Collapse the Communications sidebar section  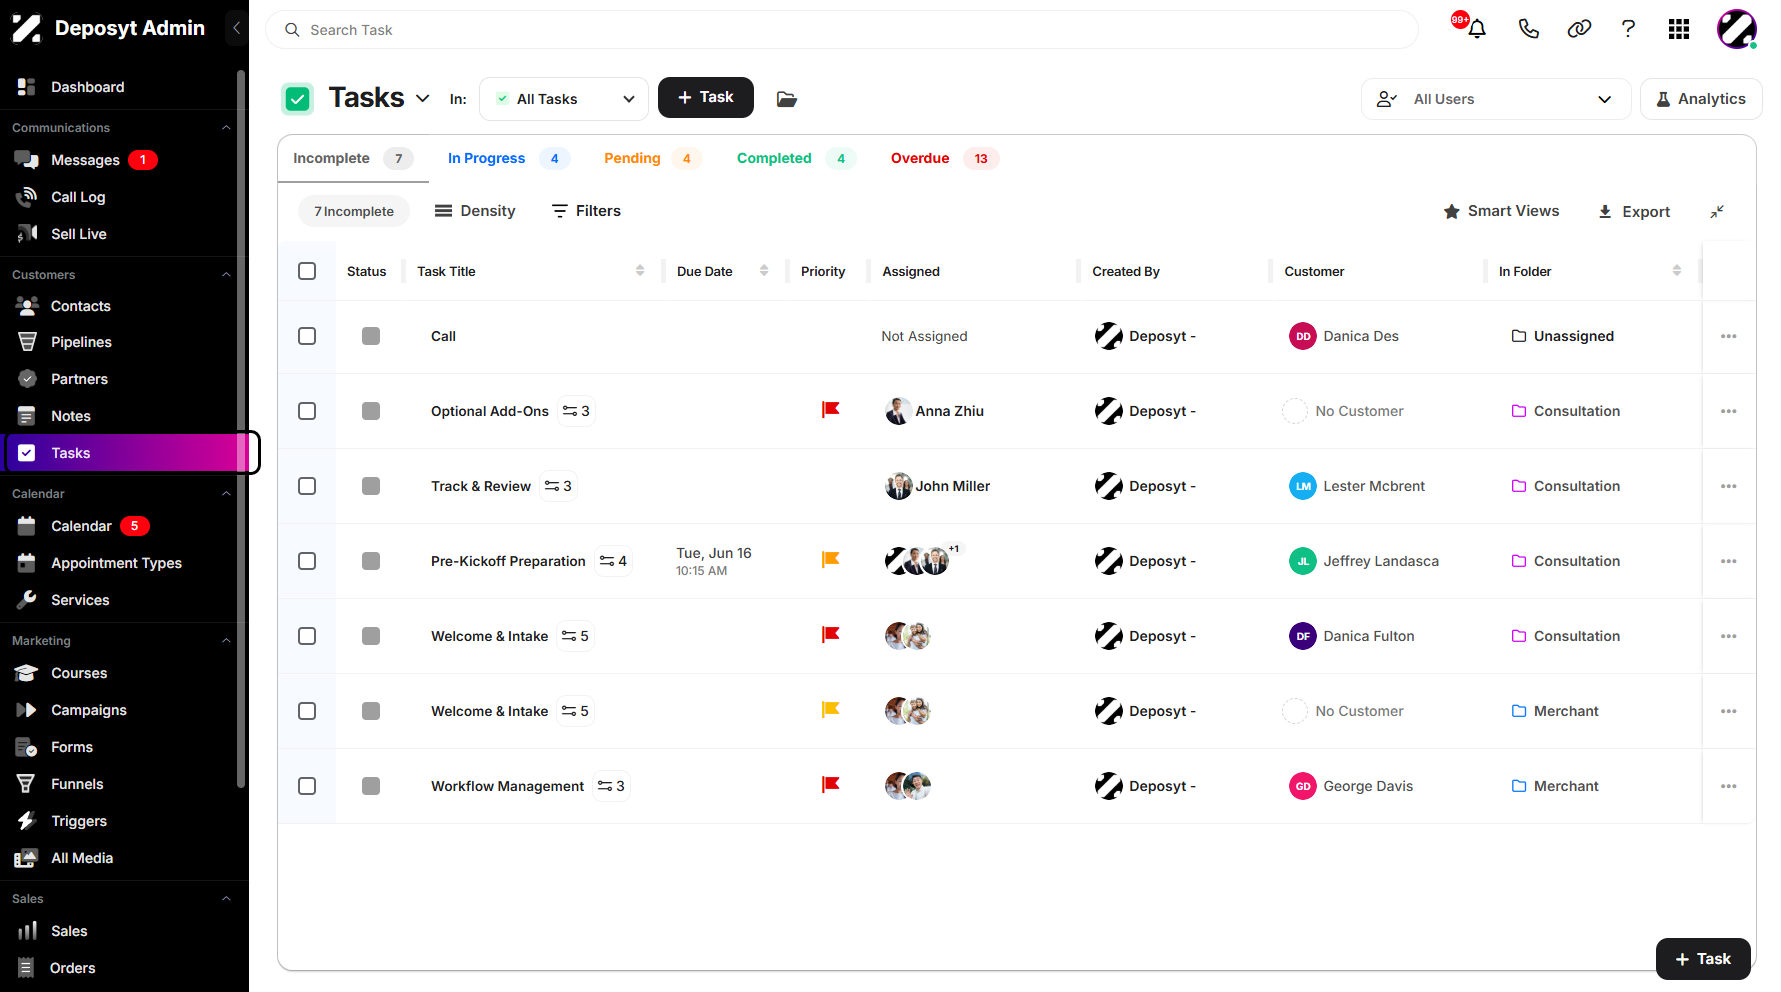tap(226, 128)
